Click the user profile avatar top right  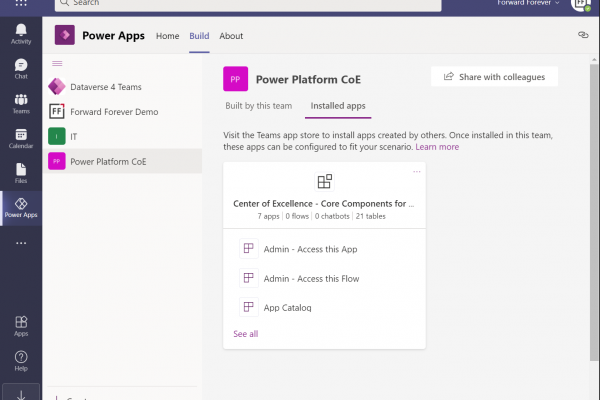coord(581,4)
